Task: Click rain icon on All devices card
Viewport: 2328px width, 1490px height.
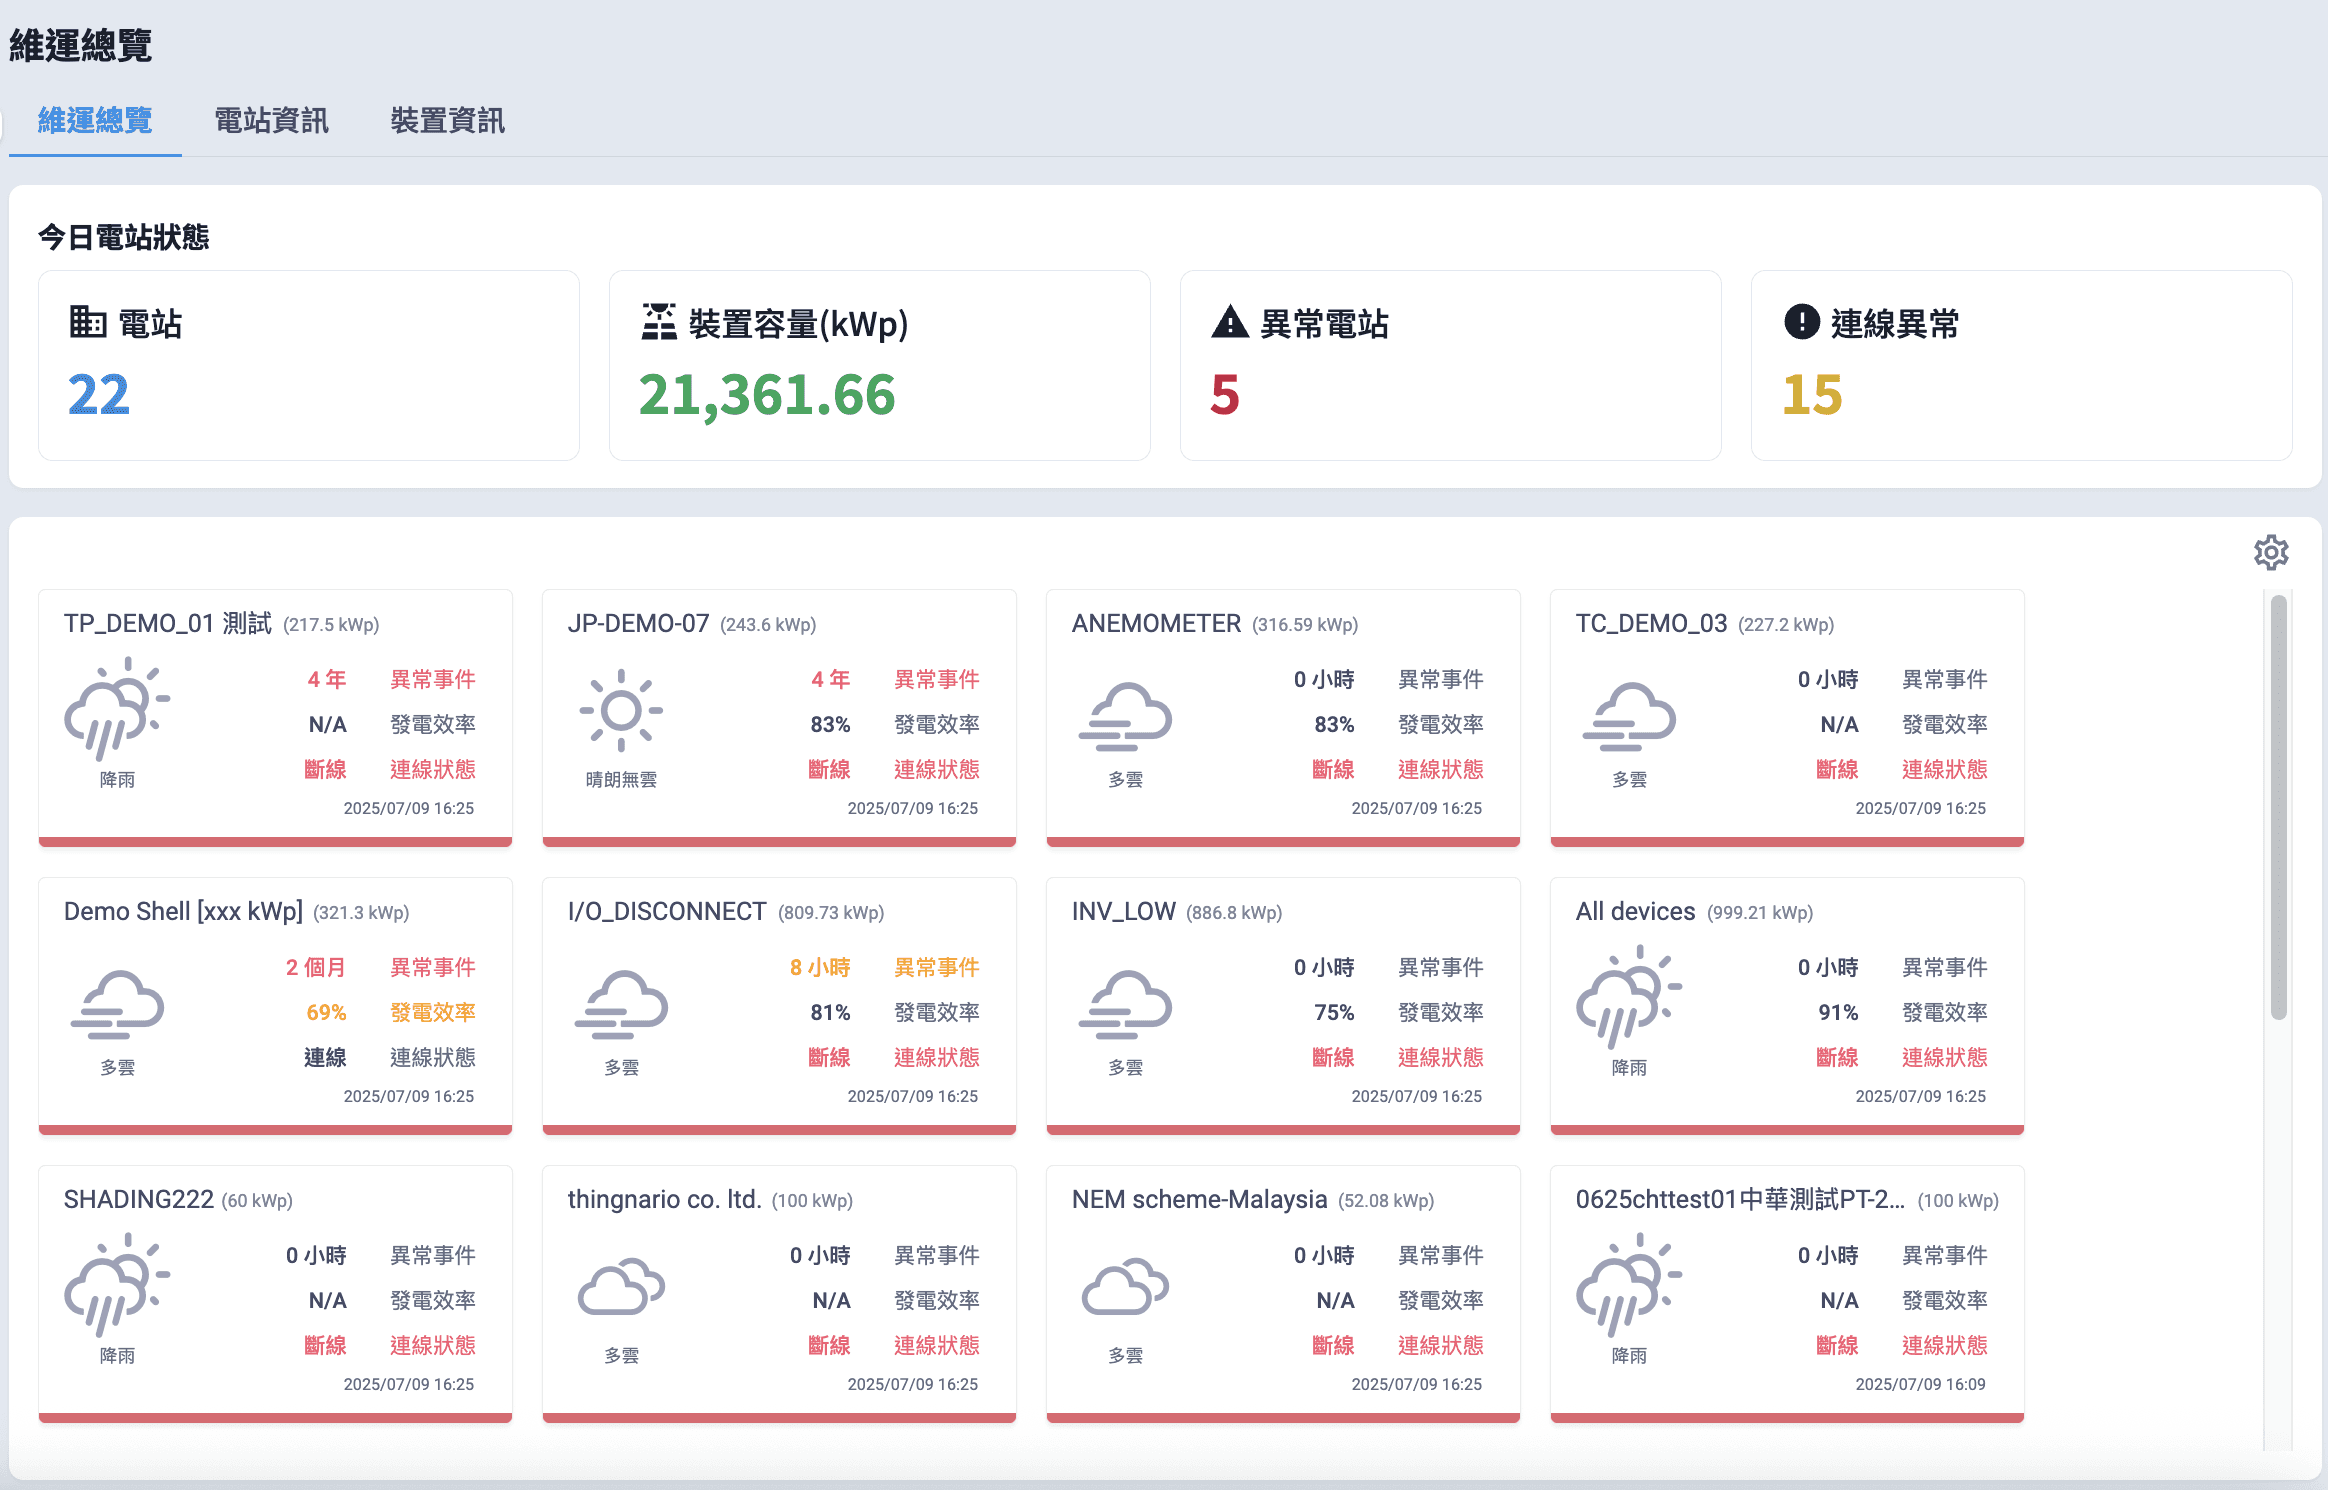Action: [x=1629, y=997]
